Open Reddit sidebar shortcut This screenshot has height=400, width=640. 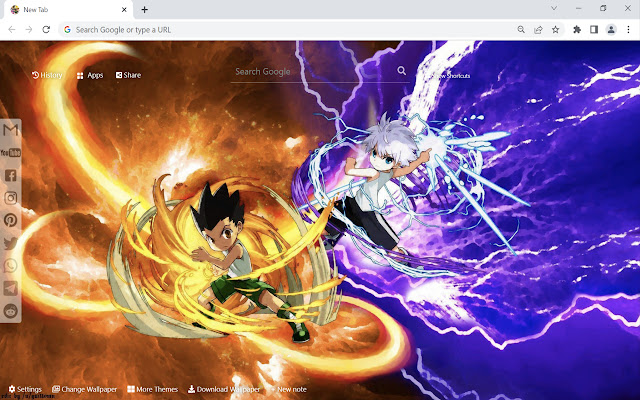coord(11,311)
